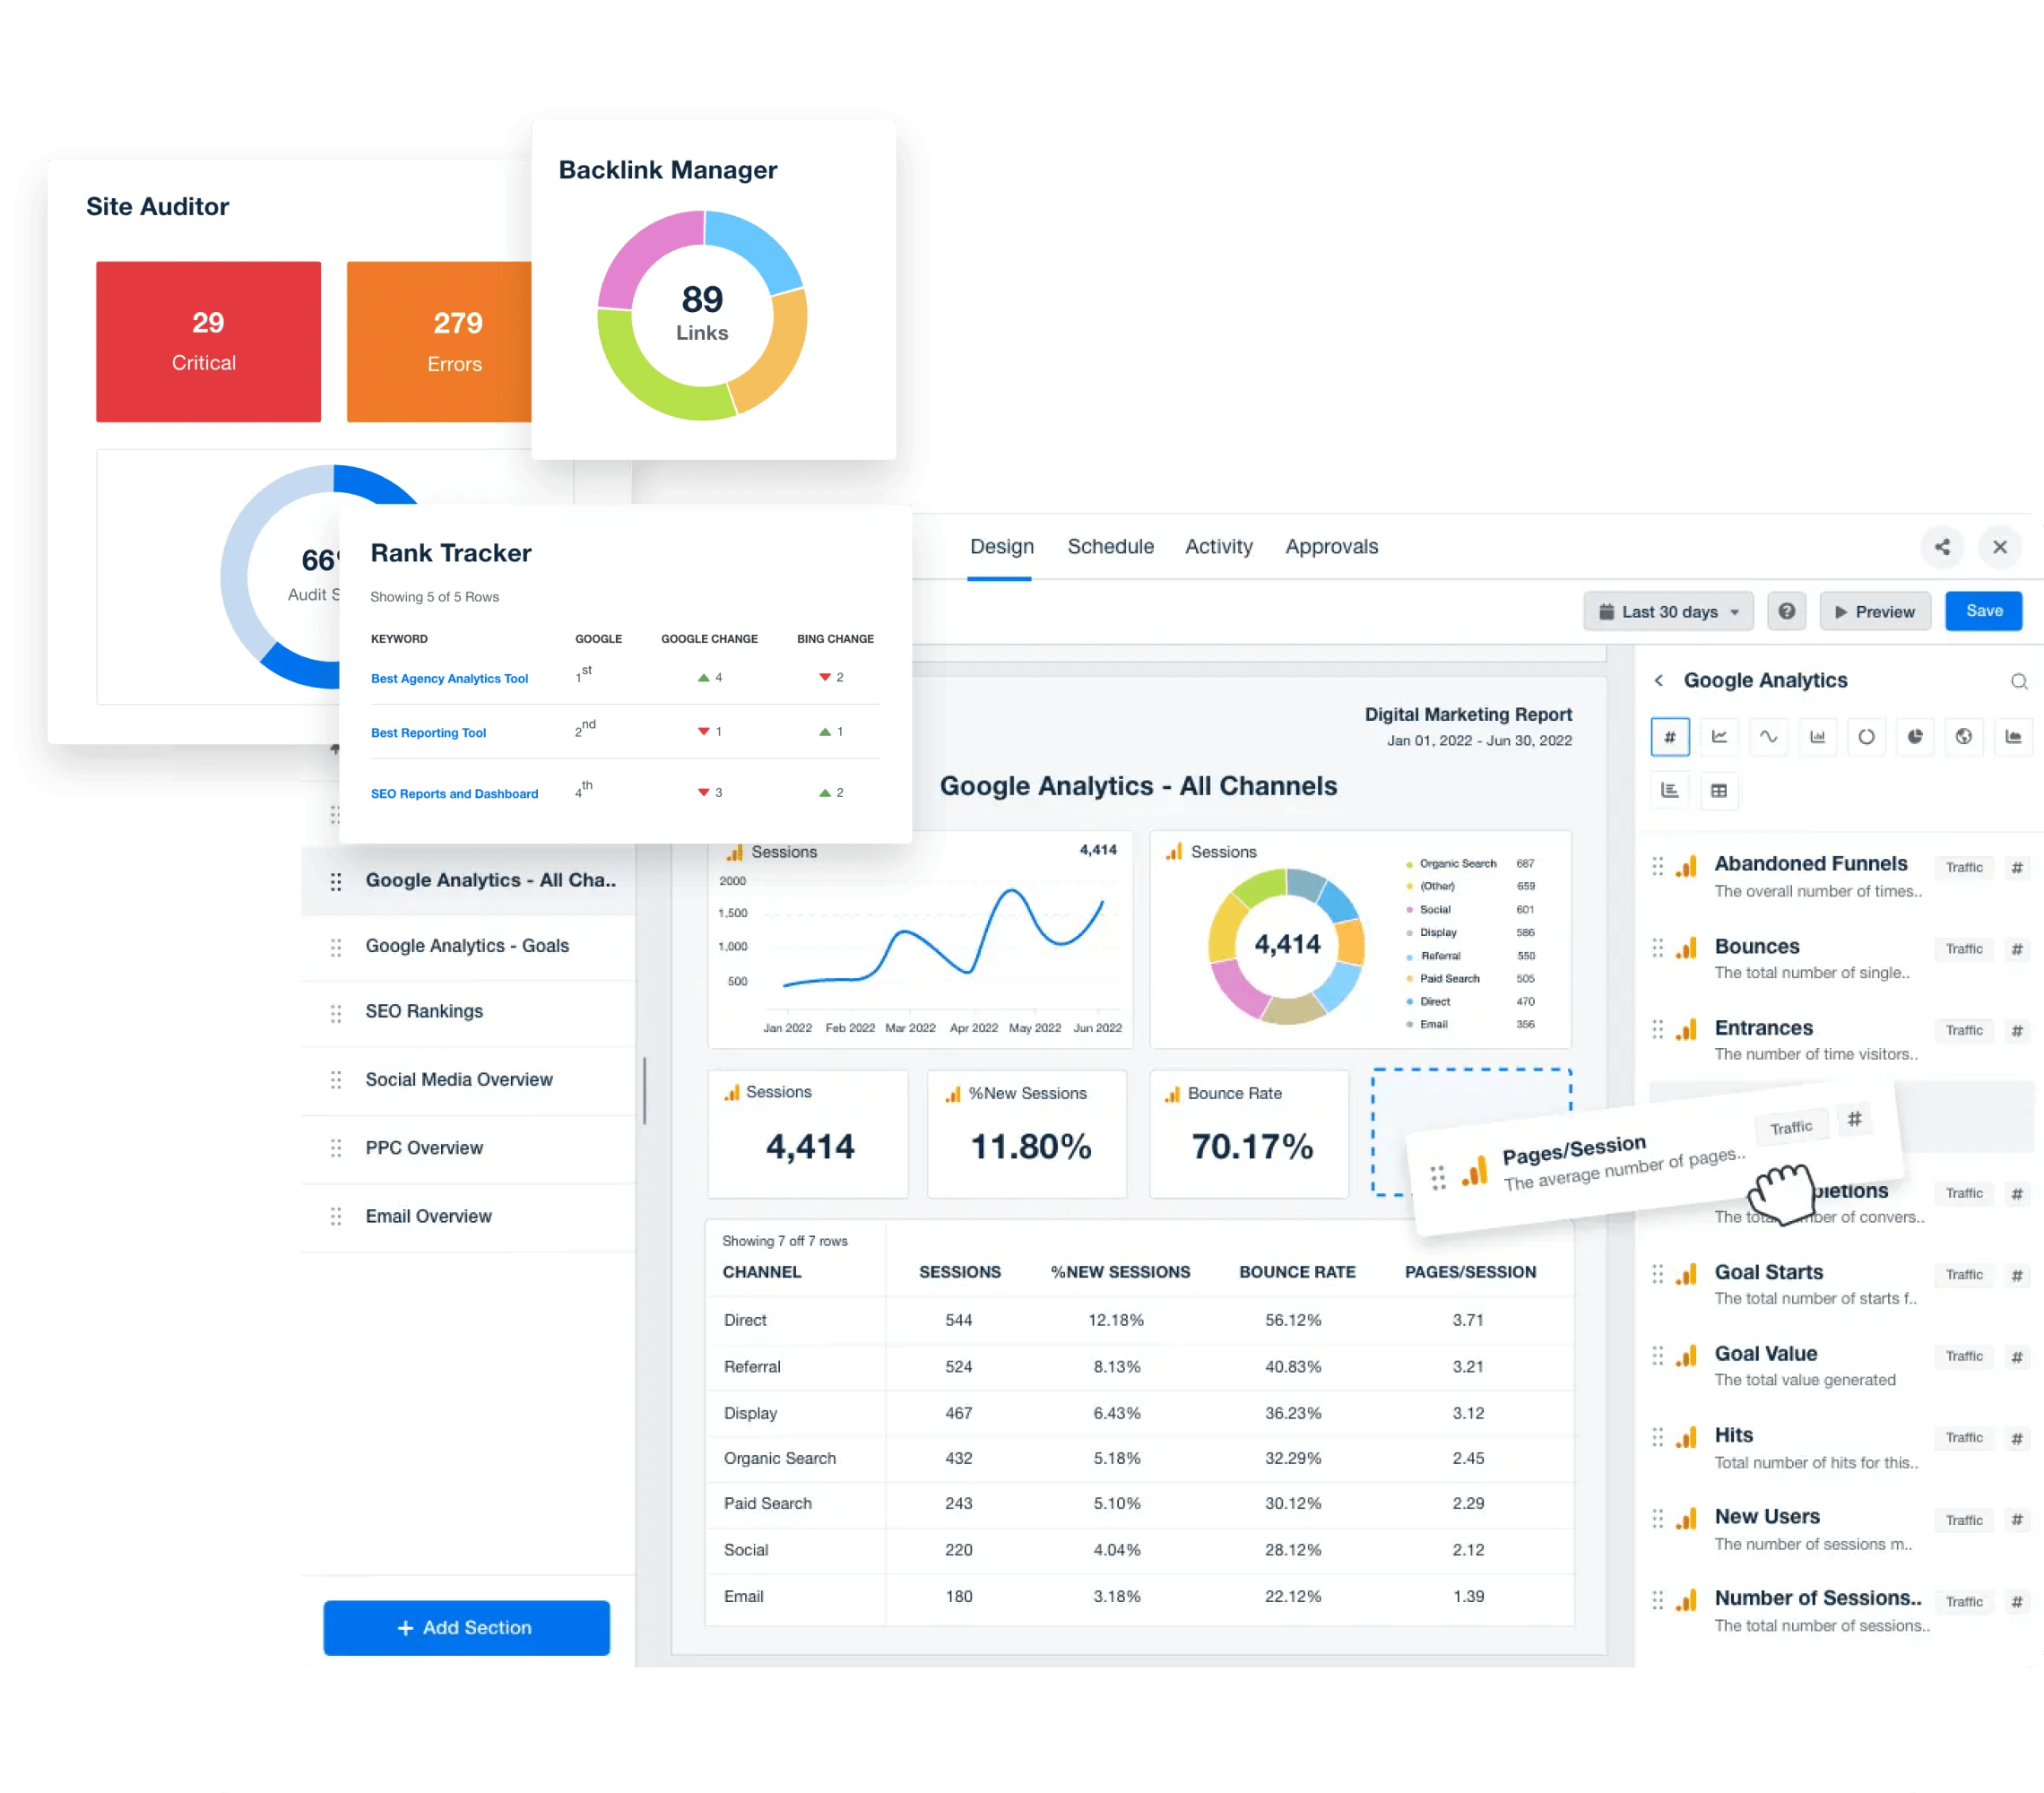2044x1793 pixels.
Task: Click the orange 279 Errors tile
Action: click(x=439, y=342)
